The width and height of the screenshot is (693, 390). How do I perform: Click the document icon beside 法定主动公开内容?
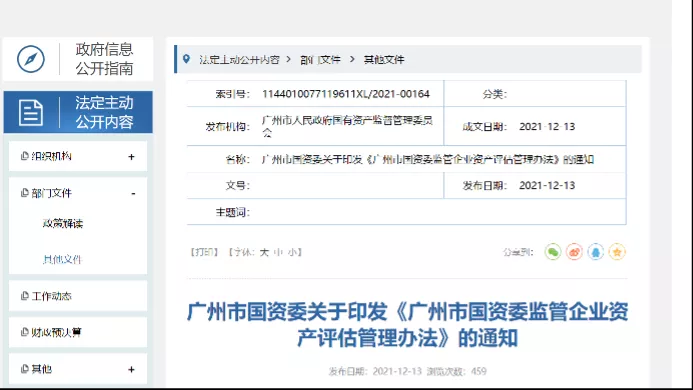[31, 112]
